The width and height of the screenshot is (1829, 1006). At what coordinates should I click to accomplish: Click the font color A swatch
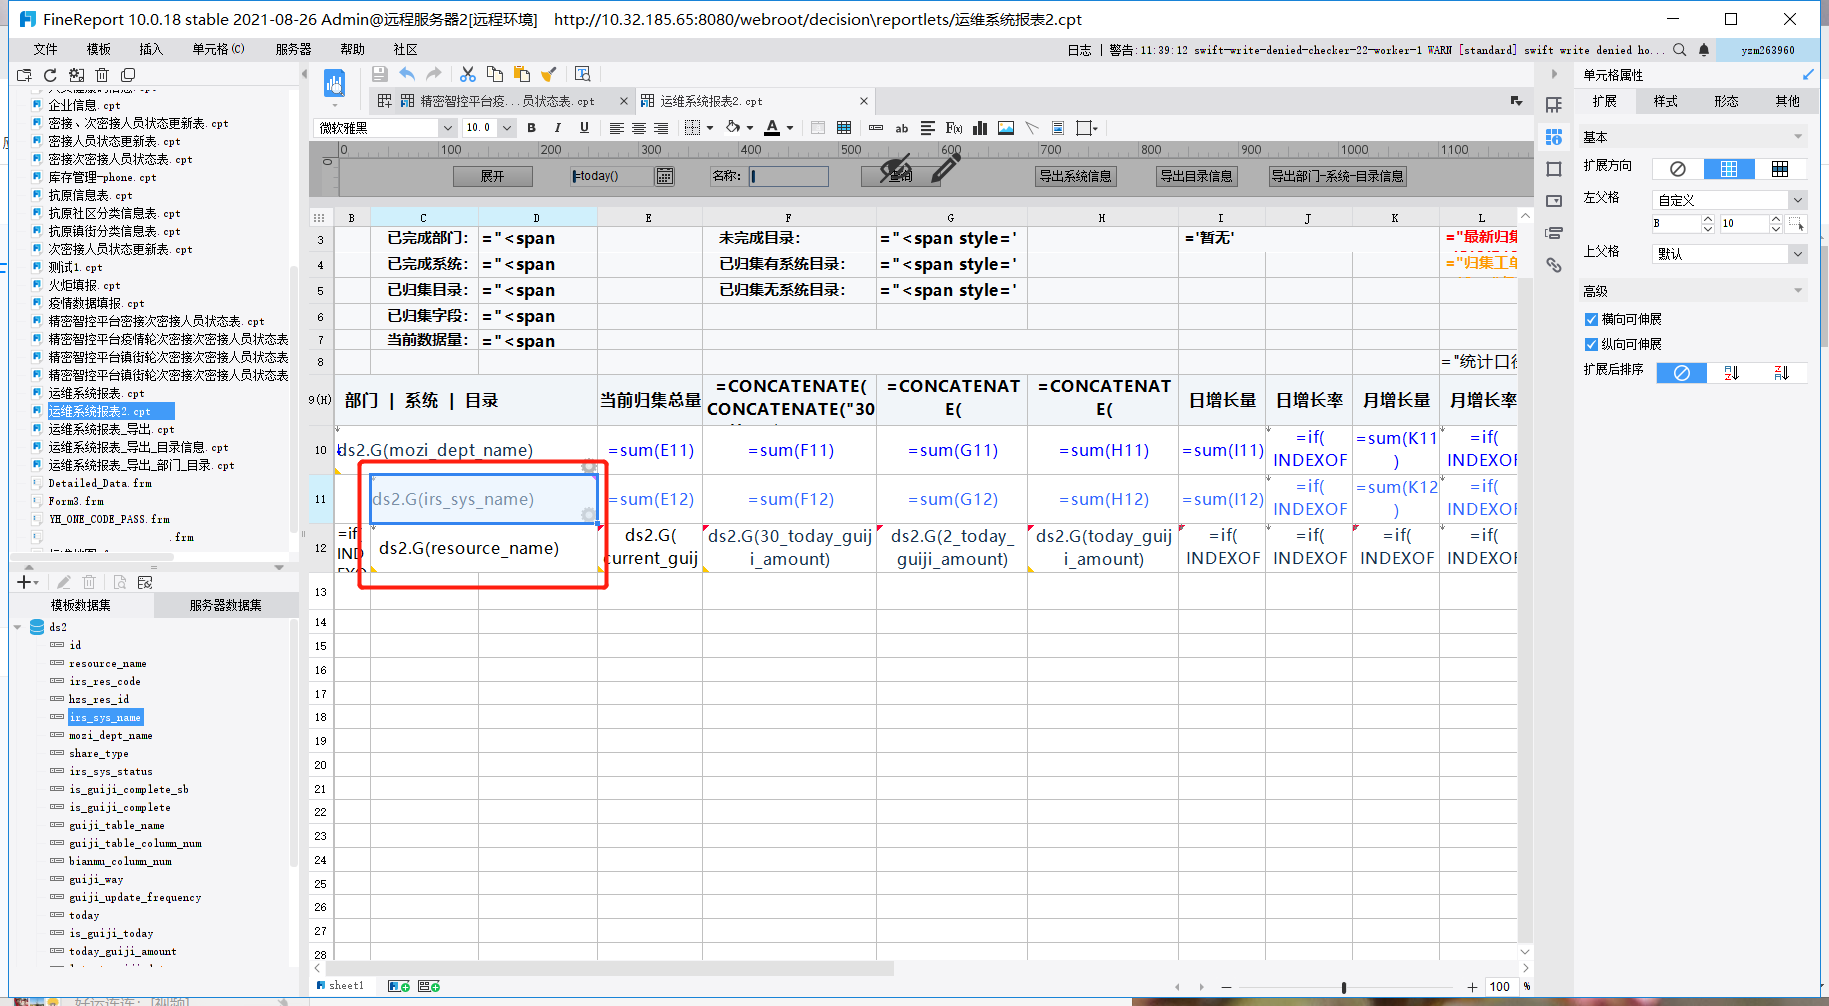pos(772,128)
